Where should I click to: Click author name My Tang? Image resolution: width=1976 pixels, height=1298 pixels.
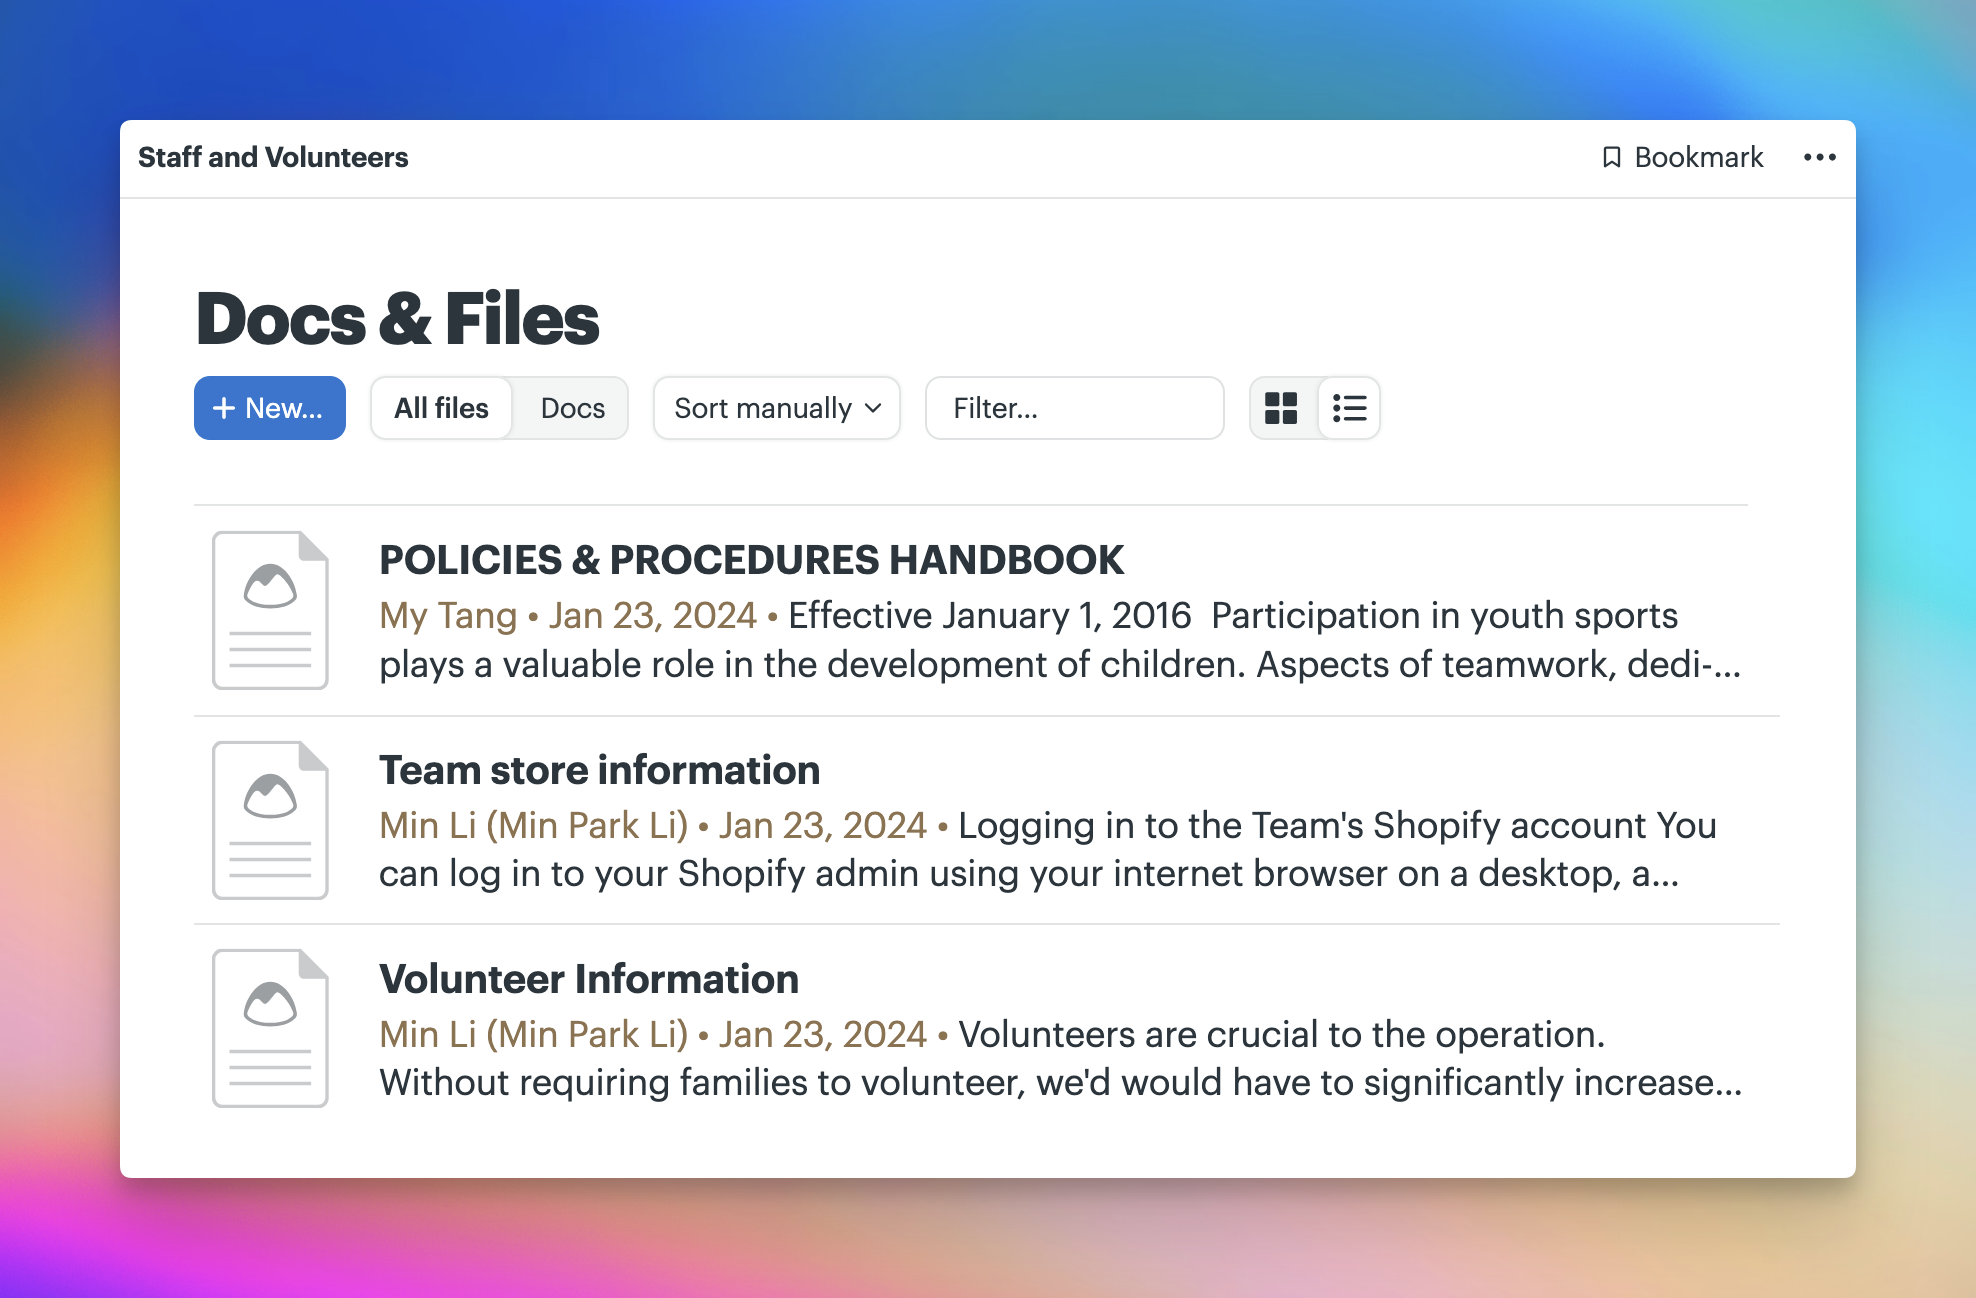[x=448, y=615]
